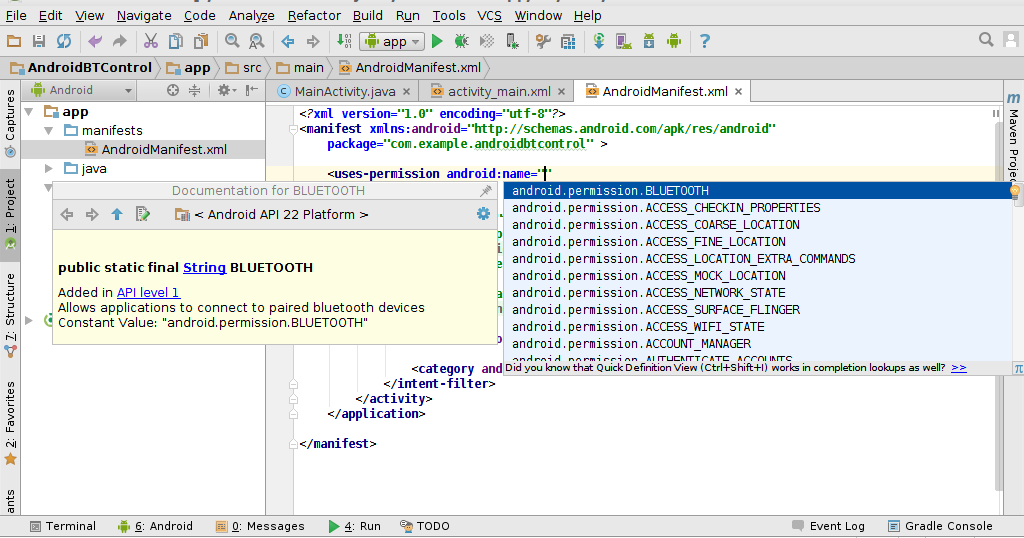Follow the String link in documentation

(204, 268)
